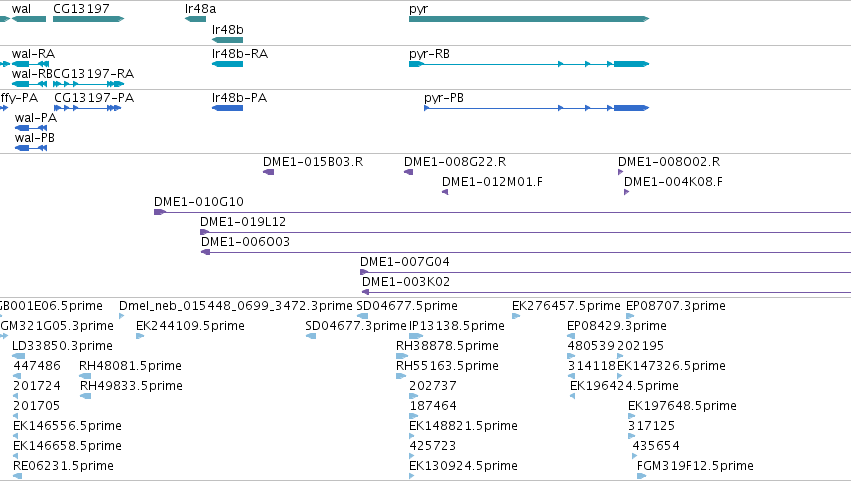Select BAC end DME1-004K08.F
Image resolution: width=851 pixels, height=481 pixels.
(626, 192)
